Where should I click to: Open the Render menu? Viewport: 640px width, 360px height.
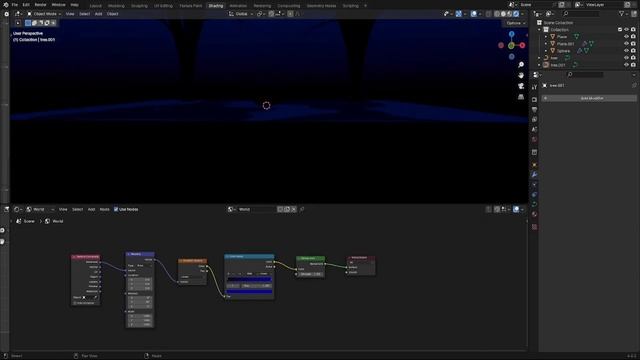coord(40,5)
